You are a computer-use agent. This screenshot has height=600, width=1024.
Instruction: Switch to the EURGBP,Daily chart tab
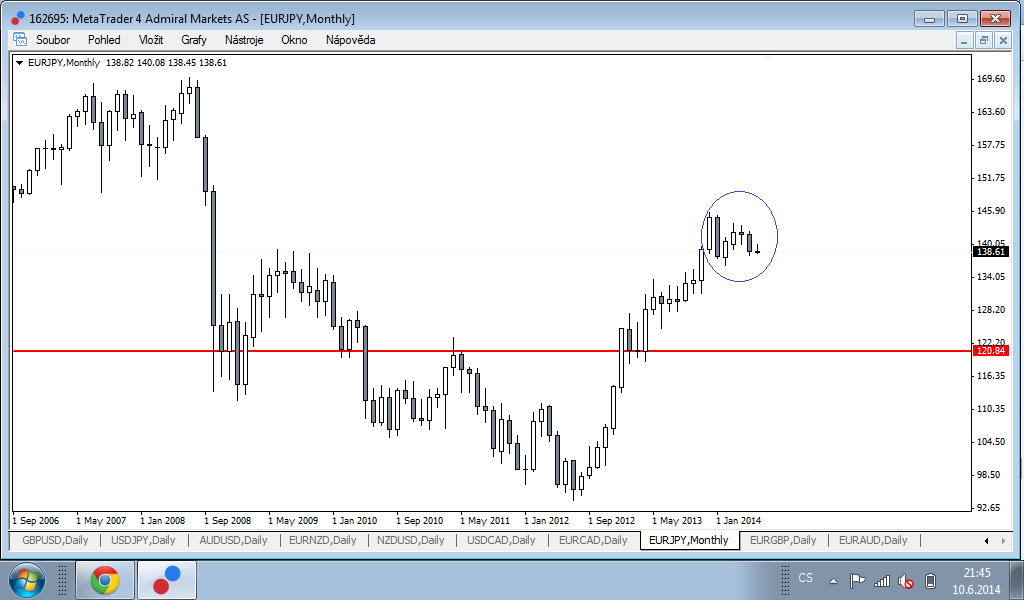coord(783,540)
